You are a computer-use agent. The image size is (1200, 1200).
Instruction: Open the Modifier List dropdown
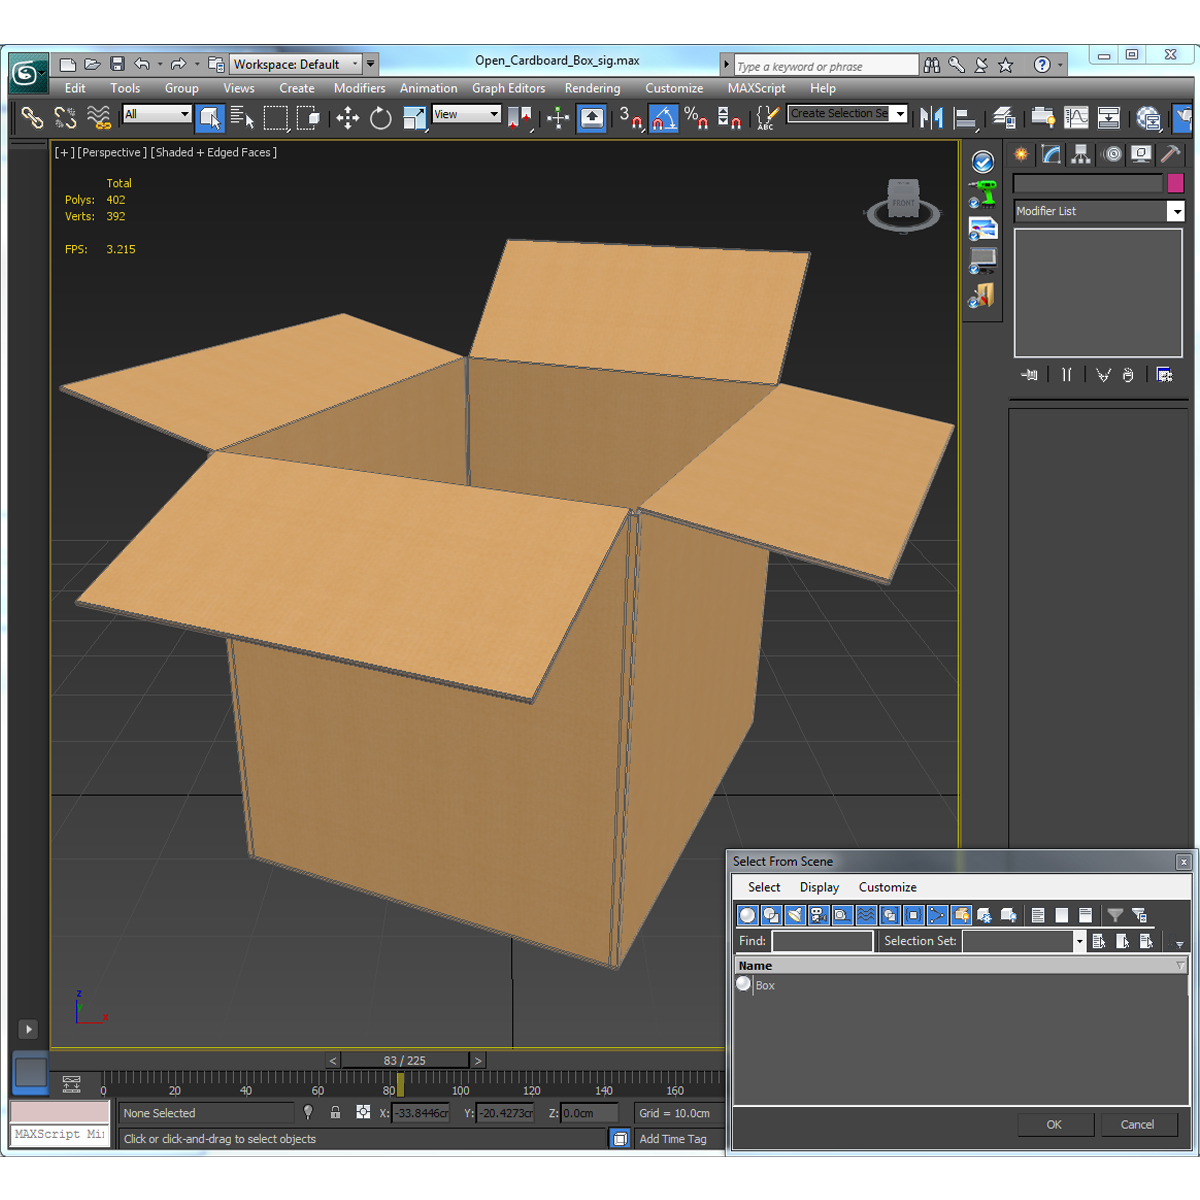1176,211
